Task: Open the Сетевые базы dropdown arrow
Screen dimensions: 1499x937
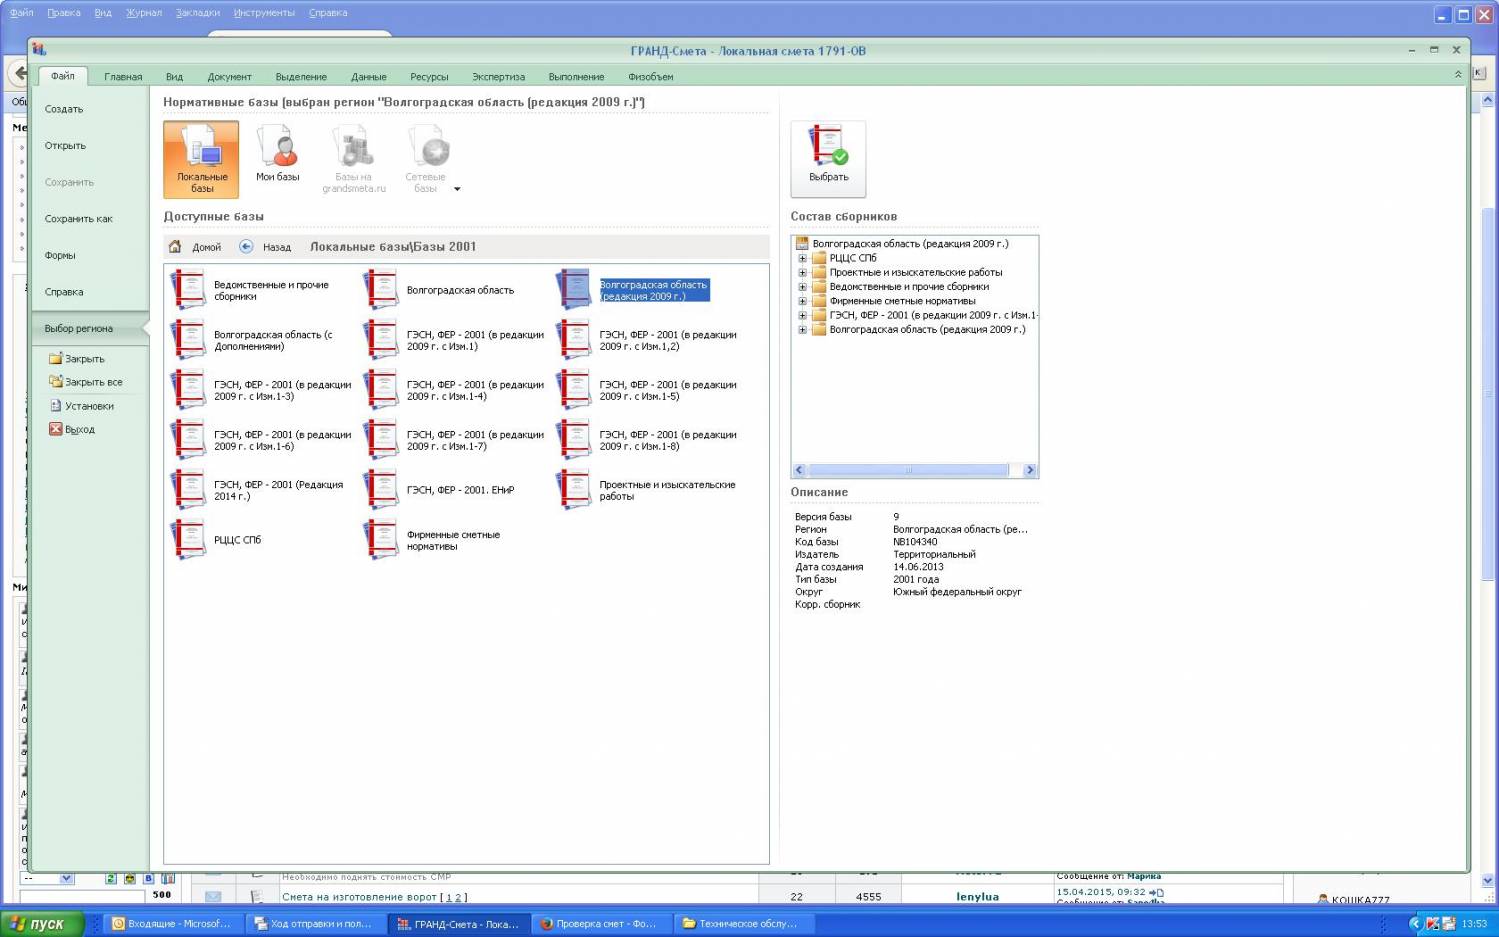Action: [x=457, y=189]
